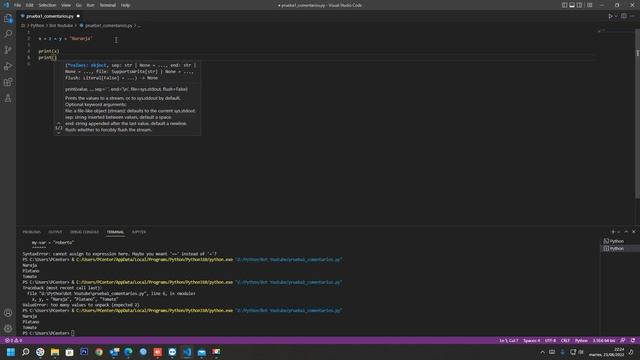Image resolution: width=640 pixels, height=360 pixels.
Task: Open File Explorer from taskbar
Action: [x=55, y=352]
